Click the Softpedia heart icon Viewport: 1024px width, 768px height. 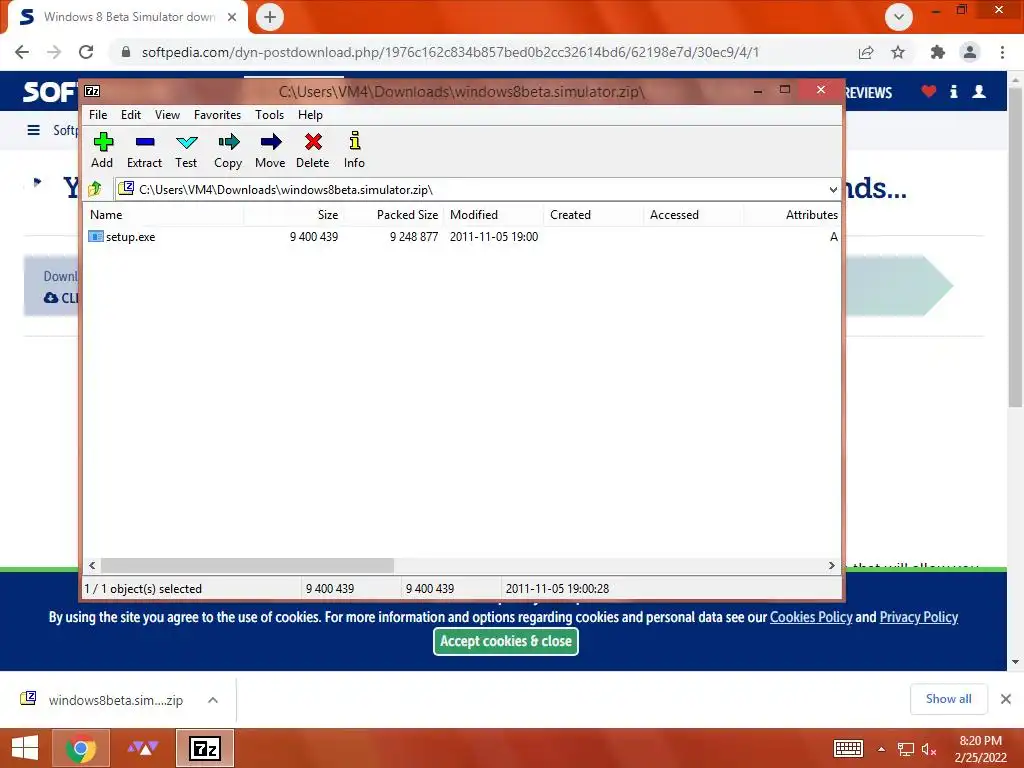coord(929,91)
